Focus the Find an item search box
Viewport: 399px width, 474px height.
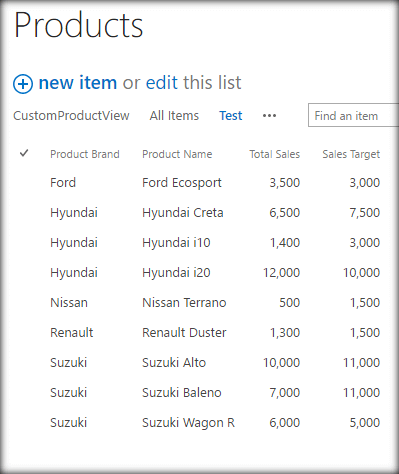click(x=353, y=115)
